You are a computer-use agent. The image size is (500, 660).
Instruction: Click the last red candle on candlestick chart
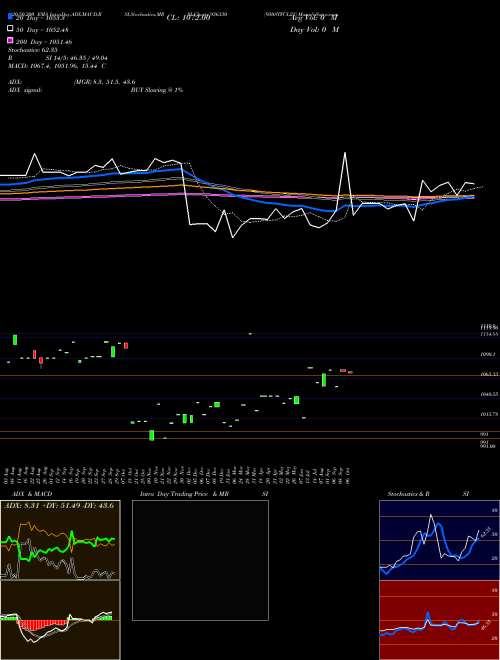pos(350,372)
